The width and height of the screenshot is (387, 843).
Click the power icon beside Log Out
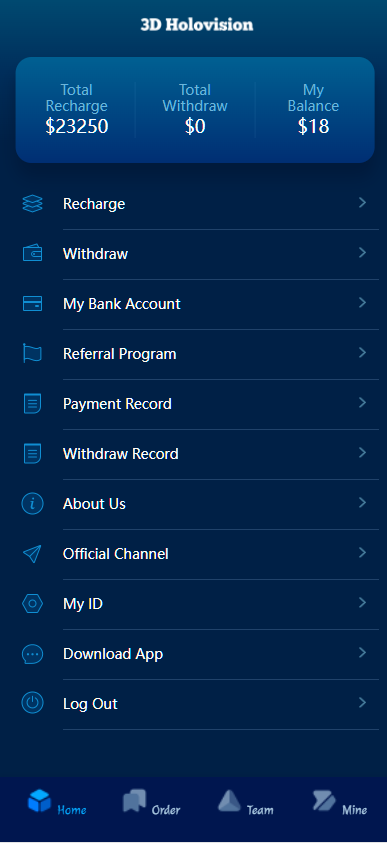pos(32,703)
